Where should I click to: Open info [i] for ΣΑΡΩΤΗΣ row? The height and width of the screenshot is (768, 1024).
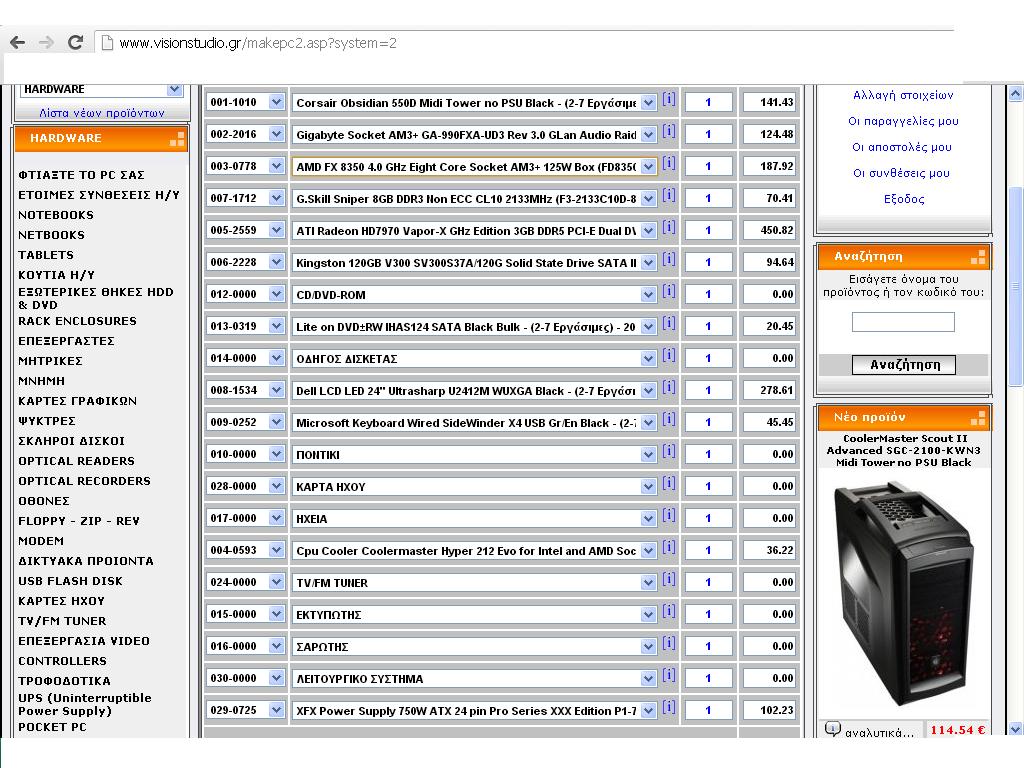(669, 643)
